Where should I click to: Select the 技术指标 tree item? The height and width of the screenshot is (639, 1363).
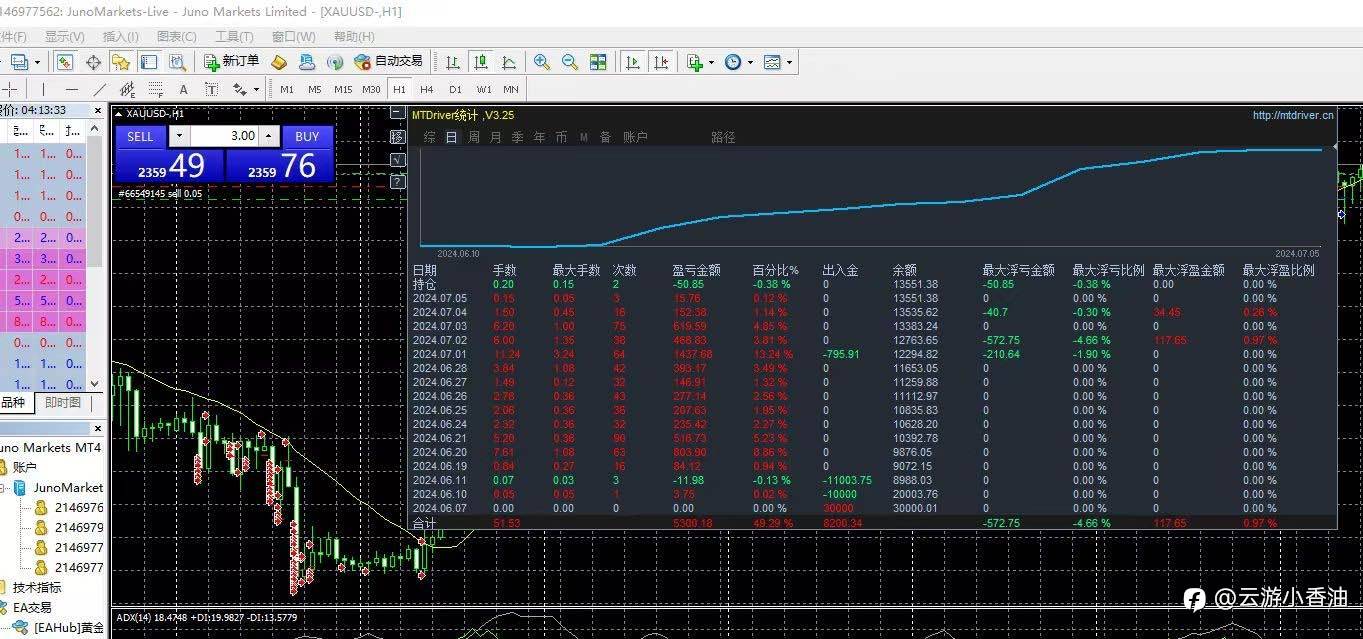pos(37,587)
